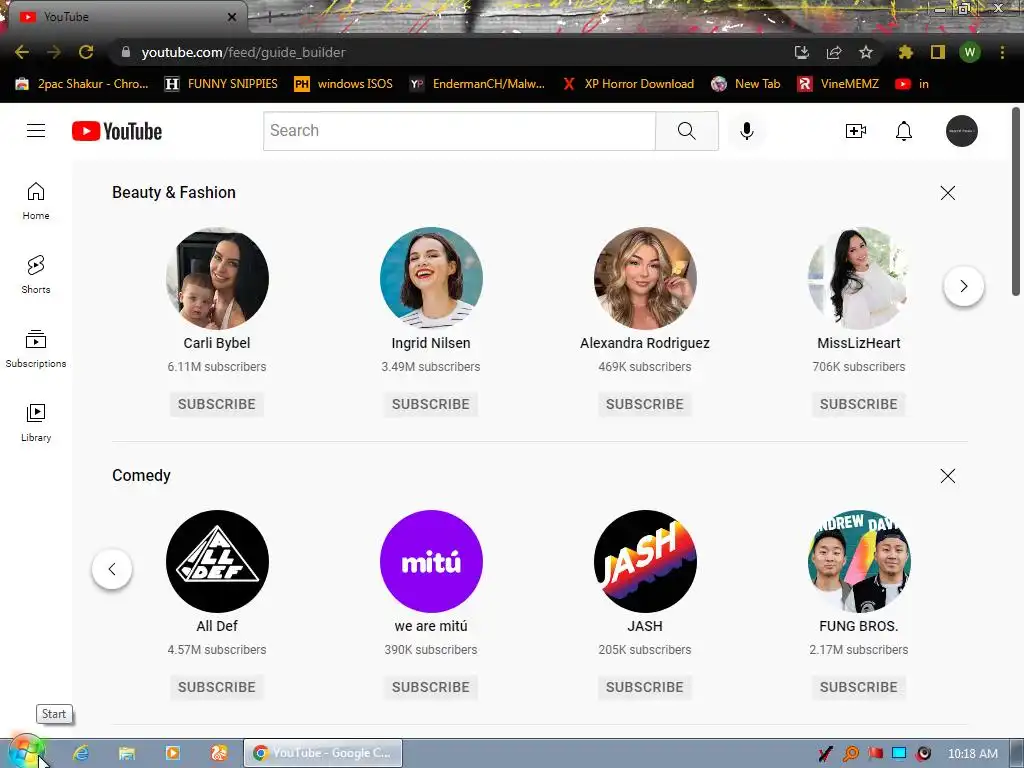
Task: Open All Def channel logo
Action: point(217,561)
